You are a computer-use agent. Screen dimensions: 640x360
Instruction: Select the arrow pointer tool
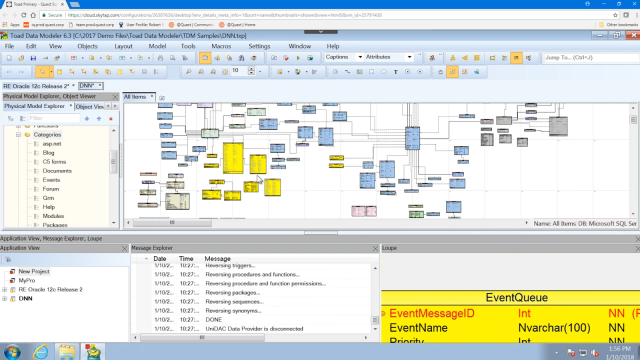tap(42, 72)
